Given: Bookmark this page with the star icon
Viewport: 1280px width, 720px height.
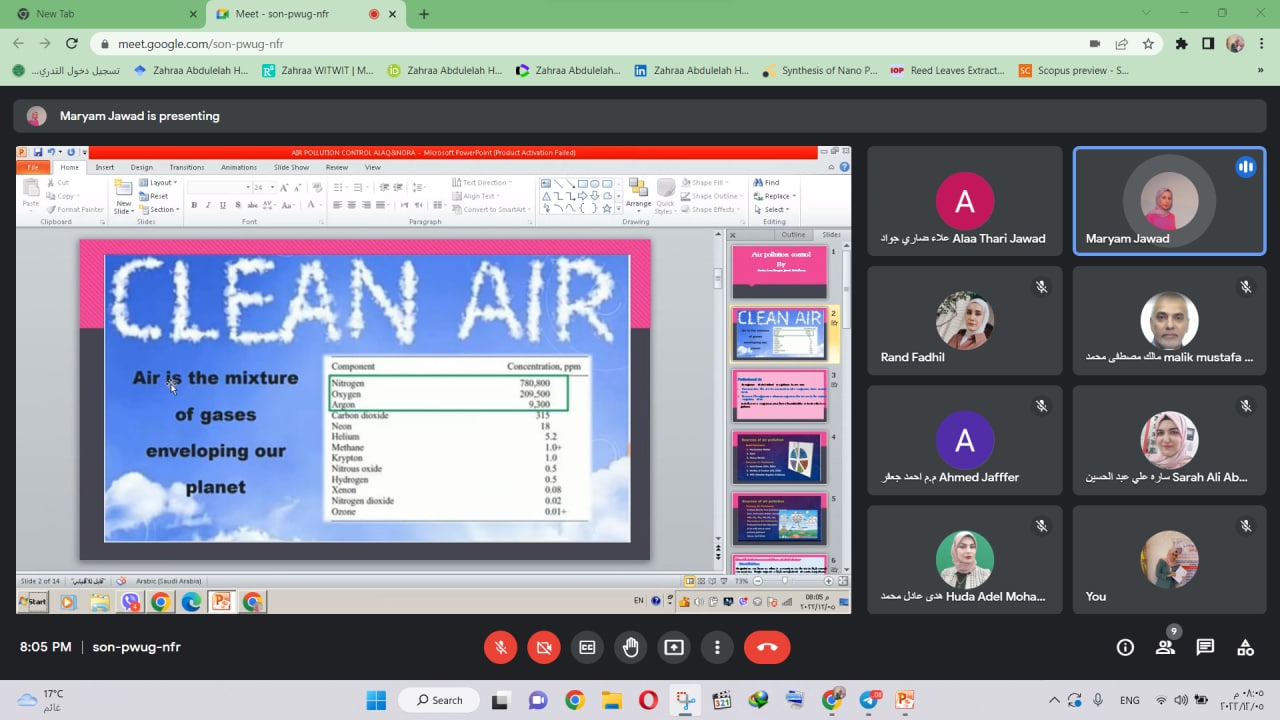Looking at the screenshot, I should tap(1148, 44).
